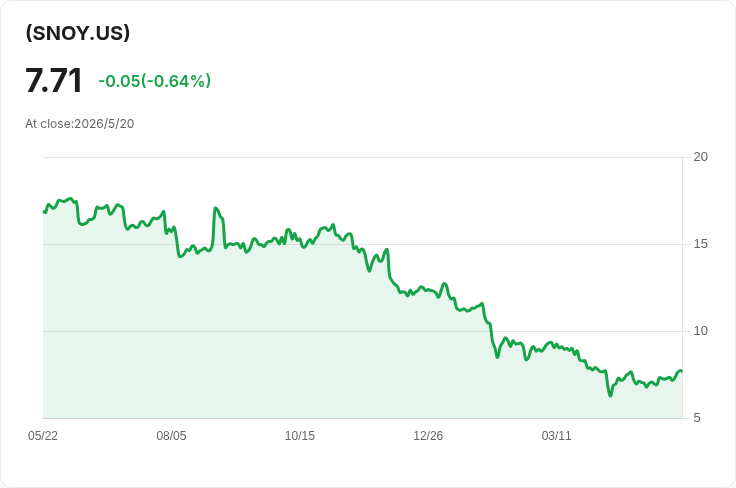Click the 15 horizontal gridline
Viewport: 736px width, 488px height.
(363, 244)
